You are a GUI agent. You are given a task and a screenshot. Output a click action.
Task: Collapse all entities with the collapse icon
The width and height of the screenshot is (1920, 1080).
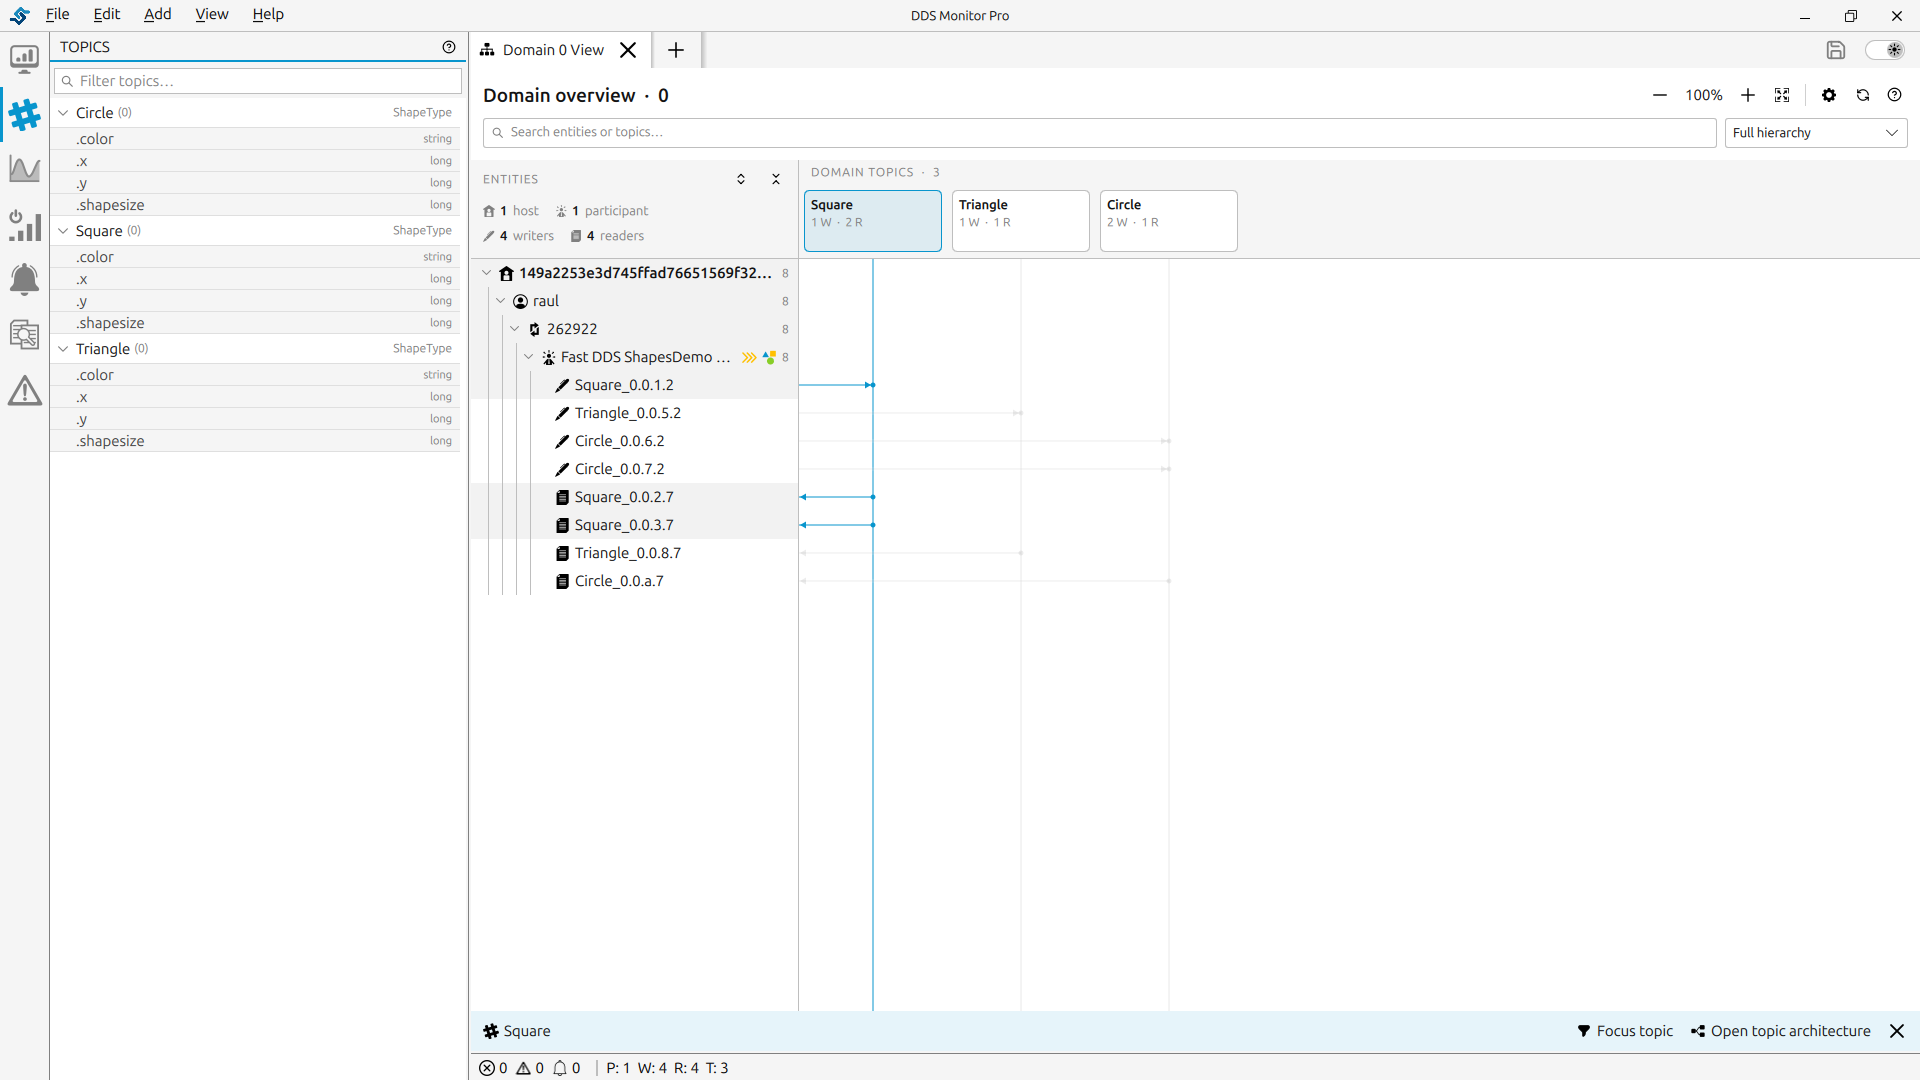776,179
